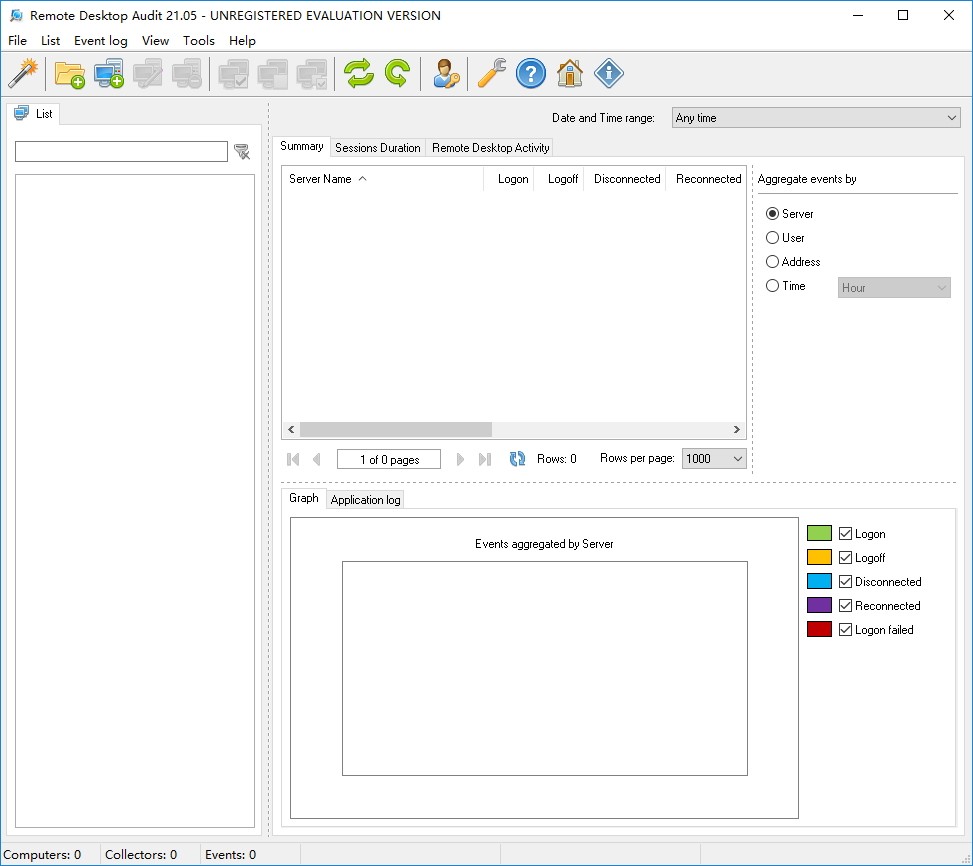Open settings with the wrench icon

491,74
